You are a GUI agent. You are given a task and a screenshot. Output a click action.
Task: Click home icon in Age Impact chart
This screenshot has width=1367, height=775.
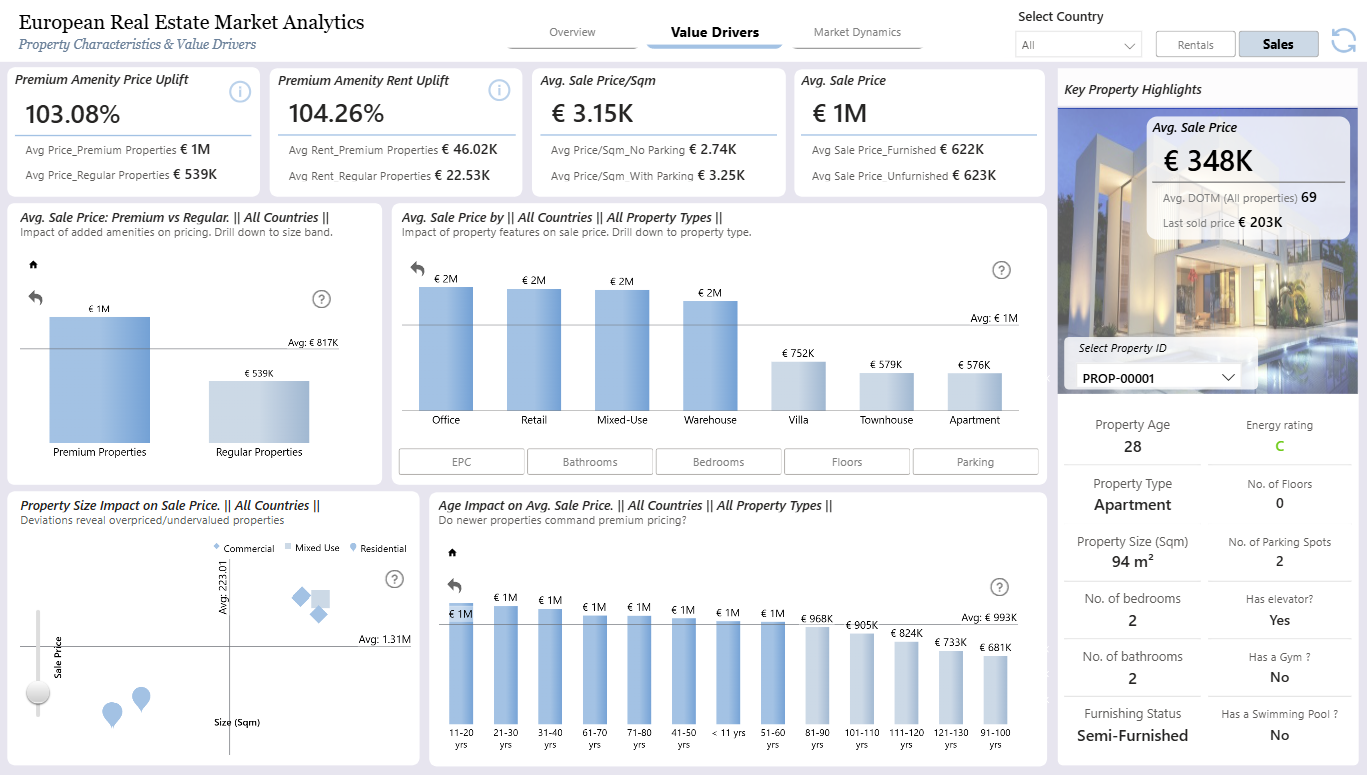pyautogui.click(x=452, y=553)
